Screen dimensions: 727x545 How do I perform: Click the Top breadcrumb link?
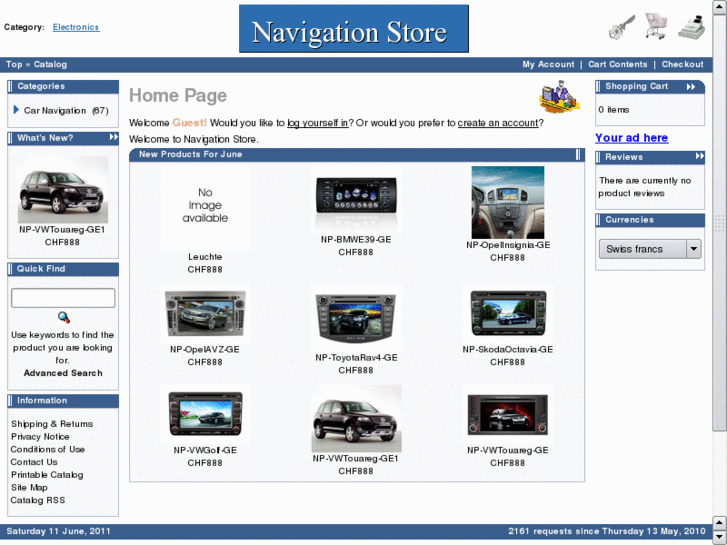[x=14, y=64]
